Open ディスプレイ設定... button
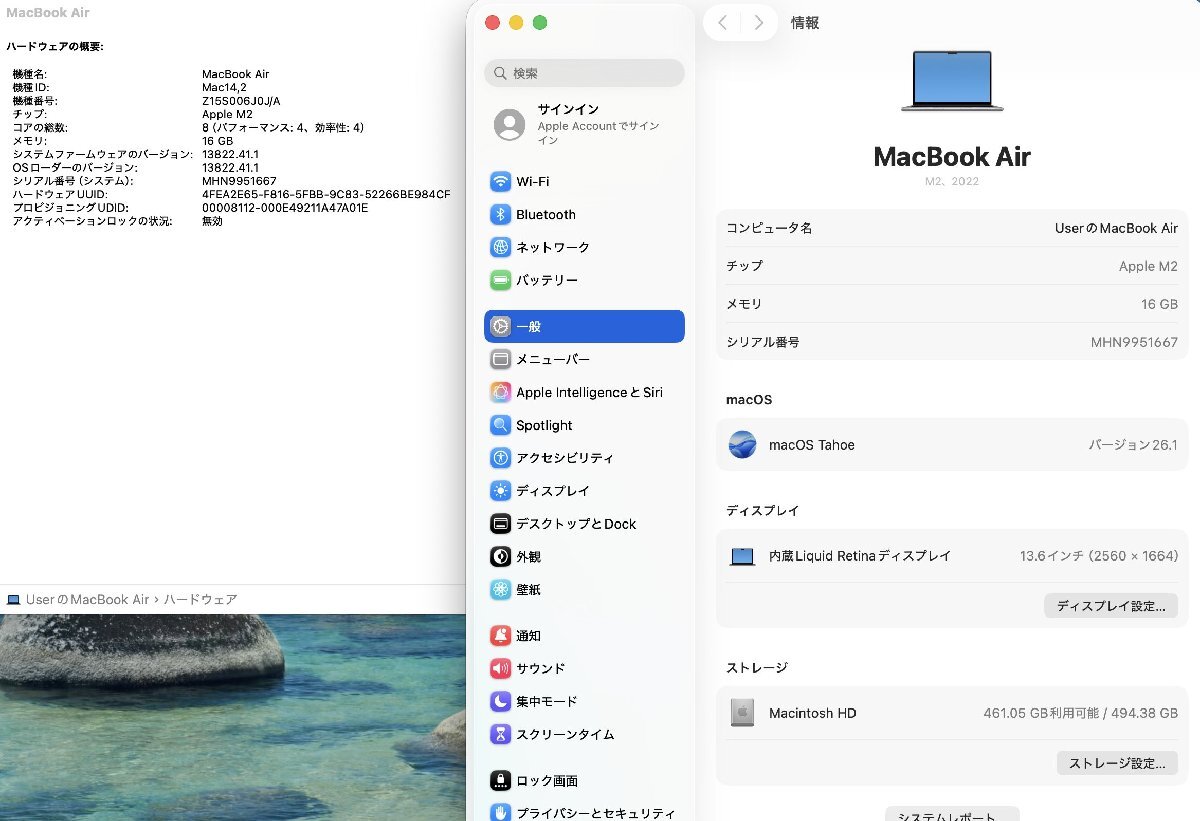Screen dimensions: 1200x821 tap(1110, 606)
